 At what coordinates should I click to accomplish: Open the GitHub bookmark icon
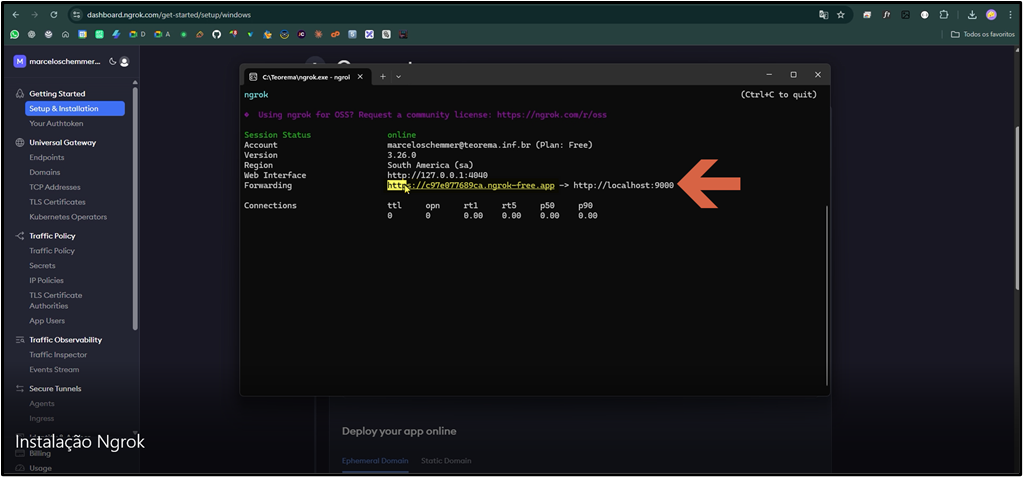coord(217,34)
